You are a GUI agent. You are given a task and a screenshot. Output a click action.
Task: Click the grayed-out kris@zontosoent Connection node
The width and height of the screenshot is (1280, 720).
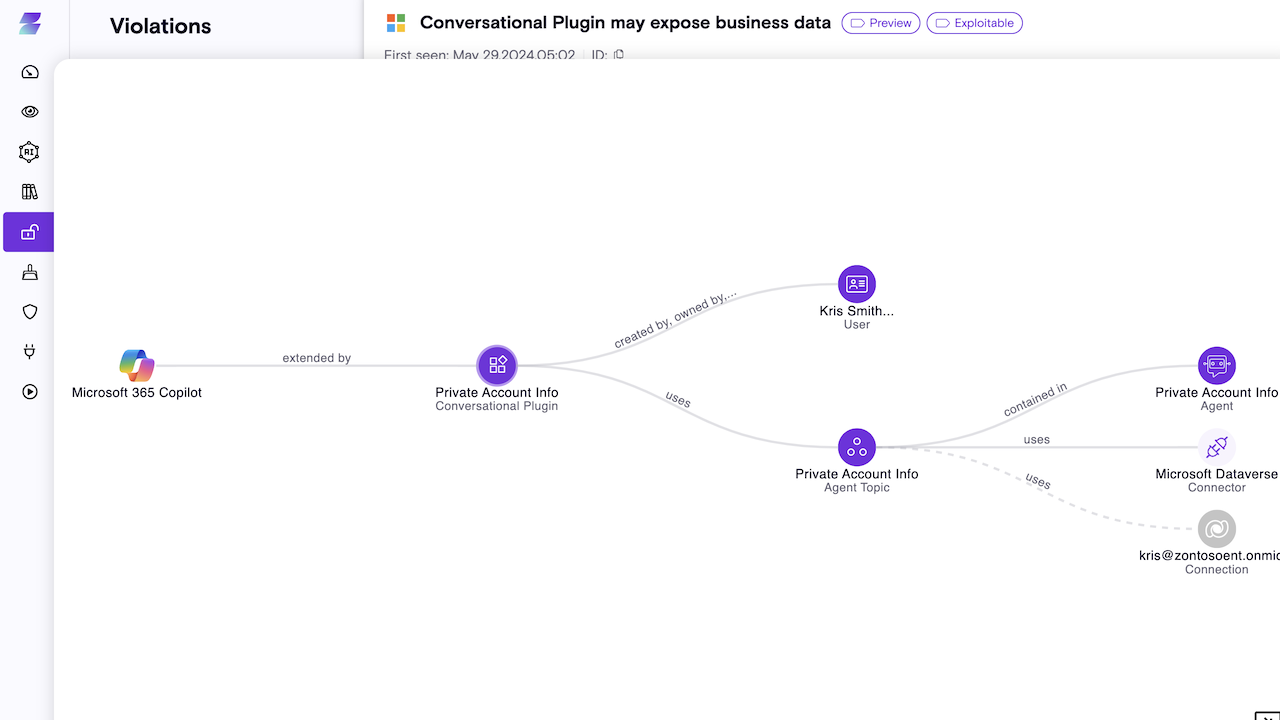point(1216,529)
